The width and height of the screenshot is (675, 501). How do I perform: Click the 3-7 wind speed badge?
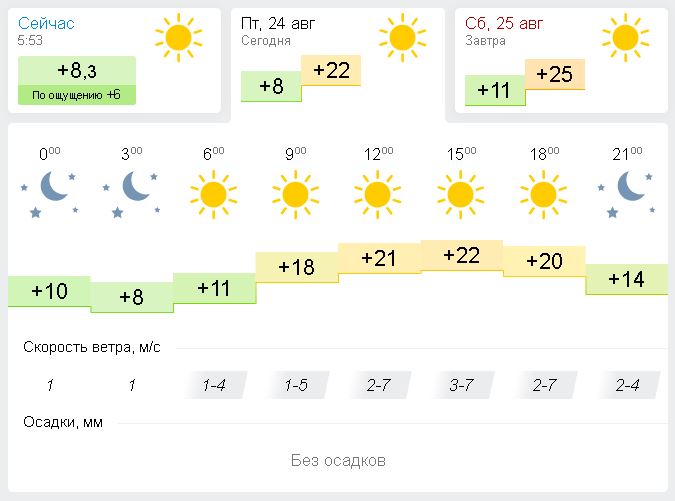(x=461, y=386)
